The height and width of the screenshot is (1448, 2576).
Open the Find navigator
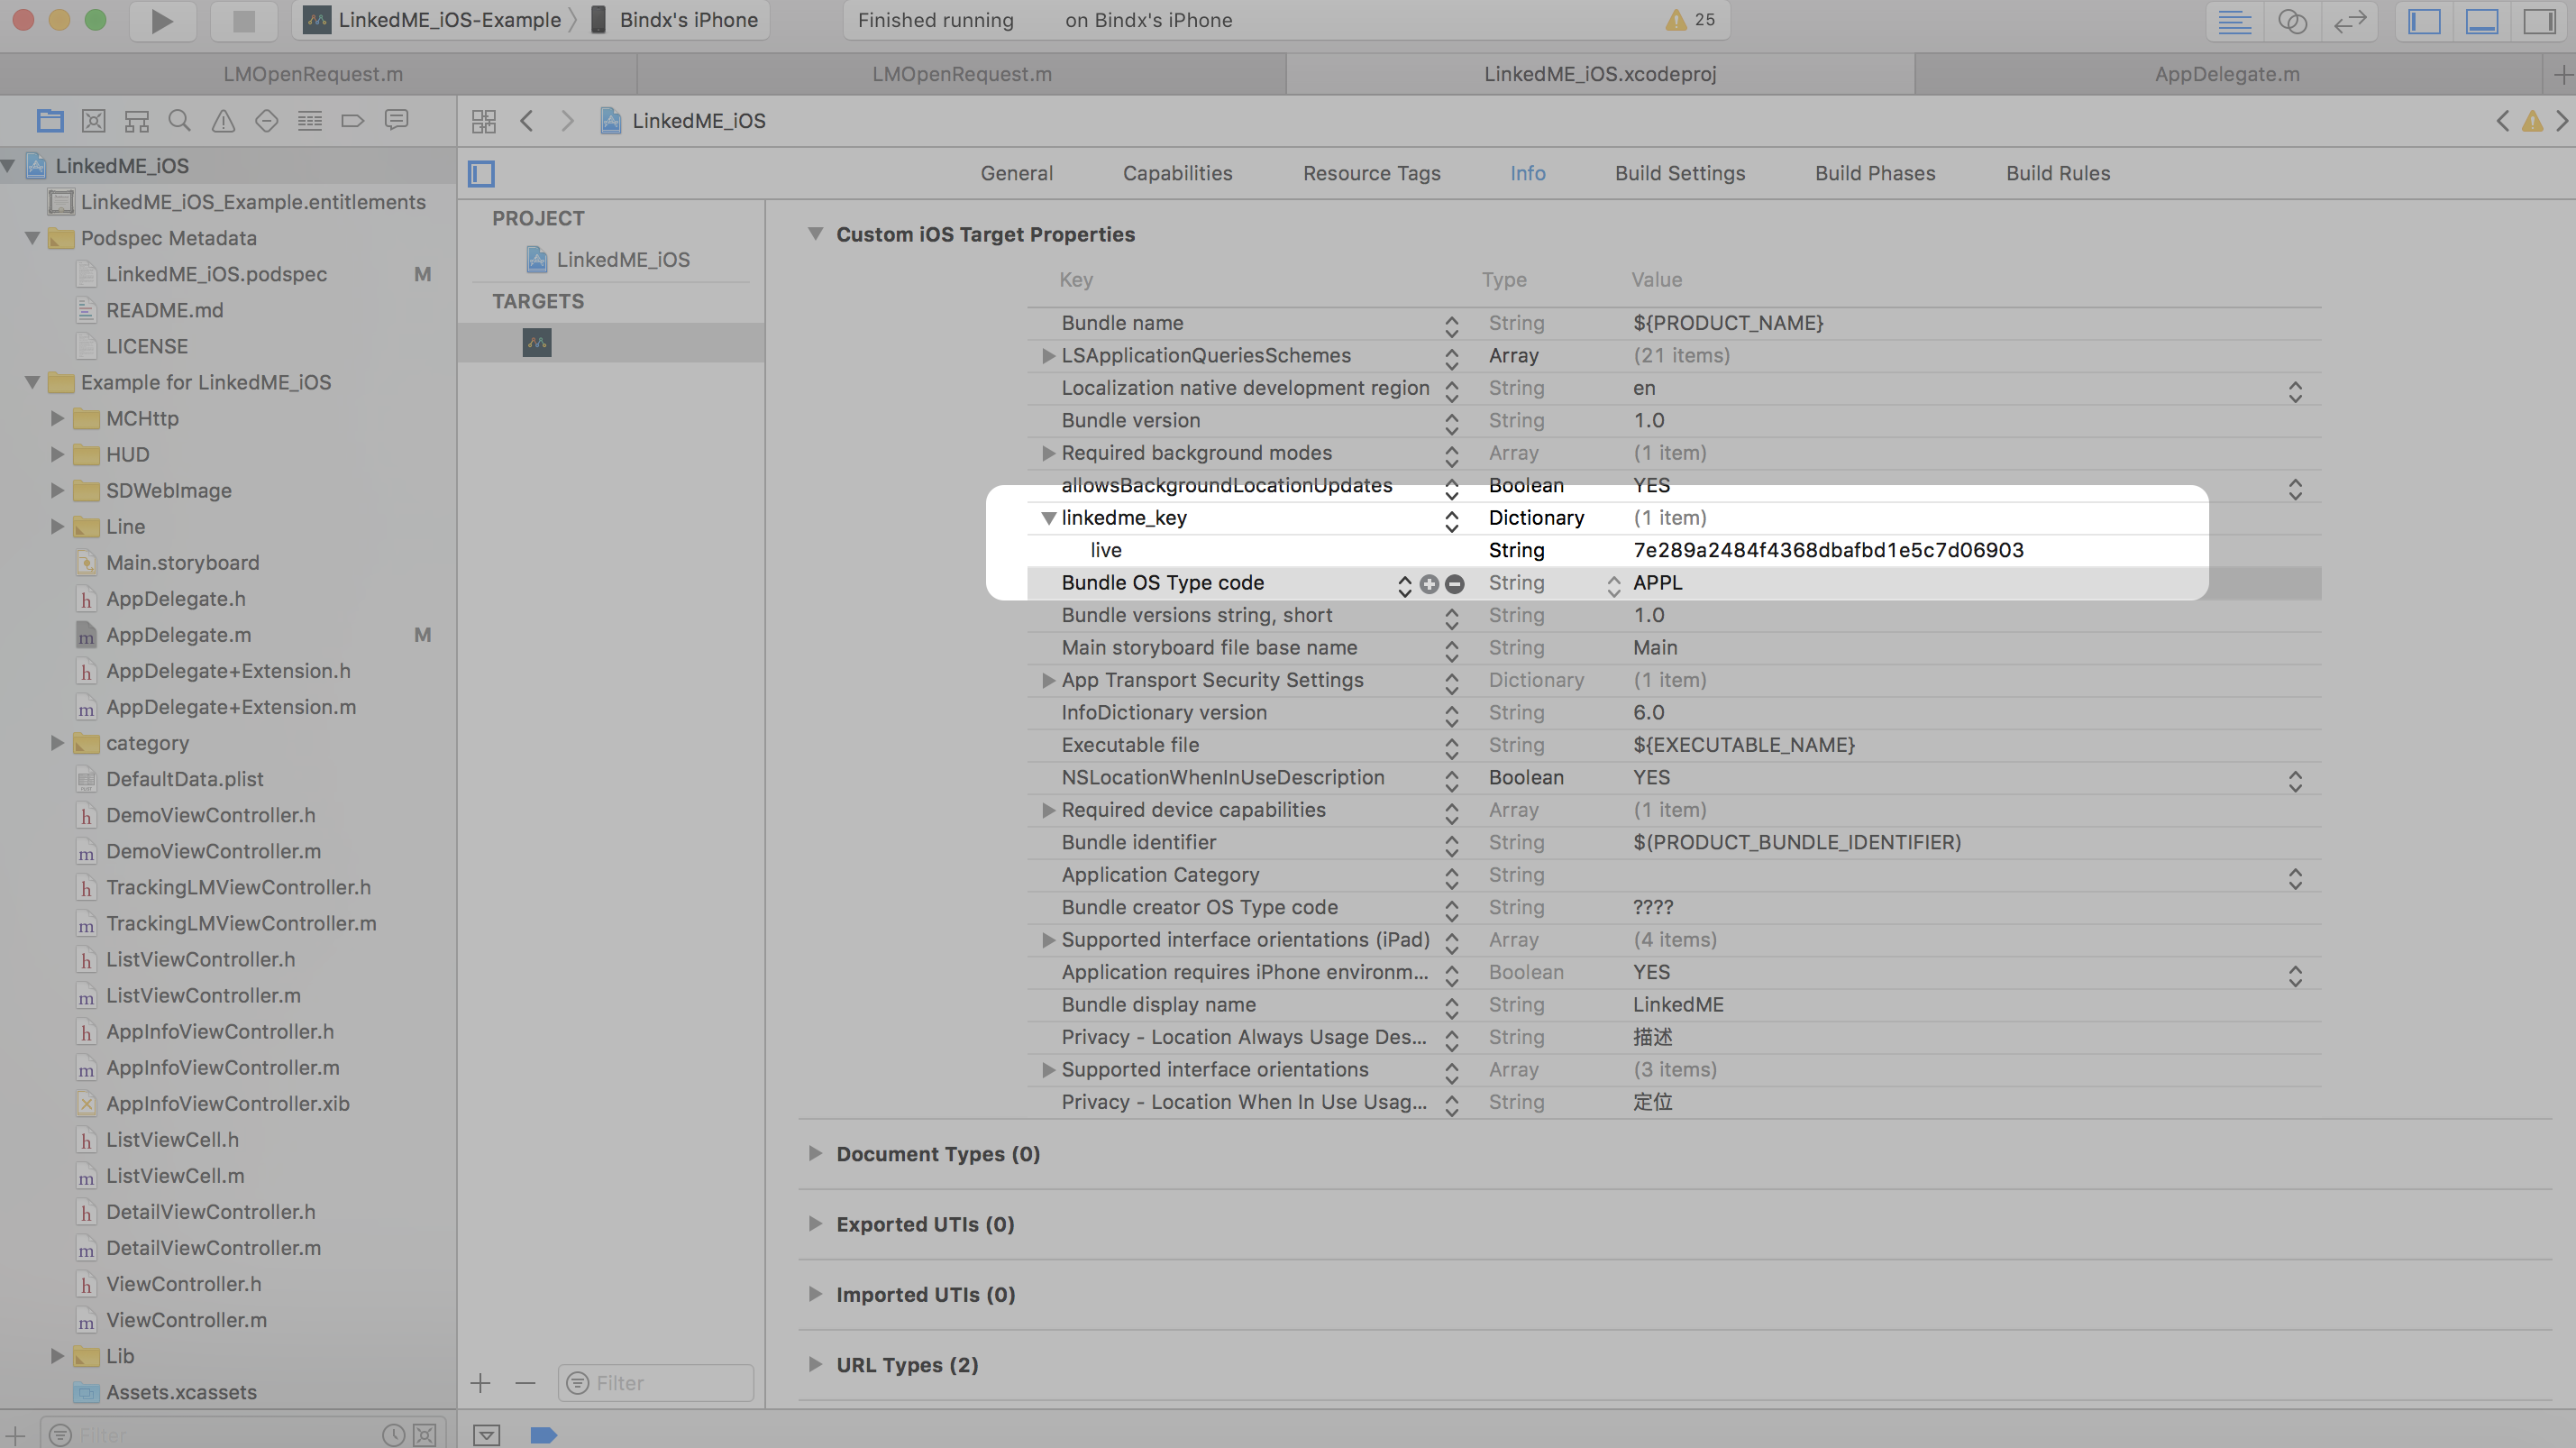point(180,121)
